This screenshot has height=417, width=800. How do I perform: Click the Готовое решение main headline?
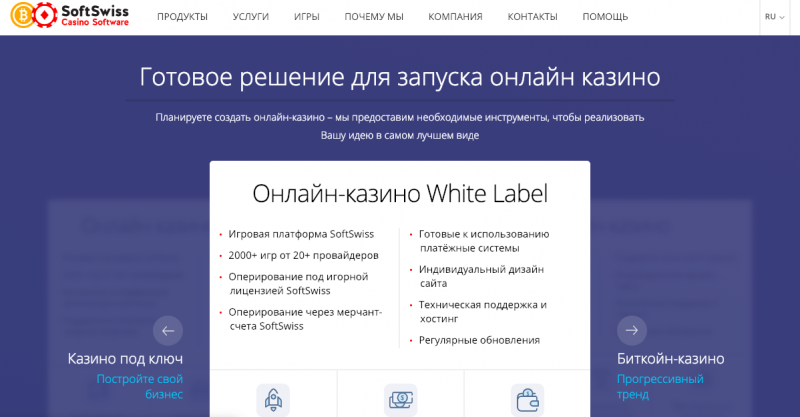point(400,77)
